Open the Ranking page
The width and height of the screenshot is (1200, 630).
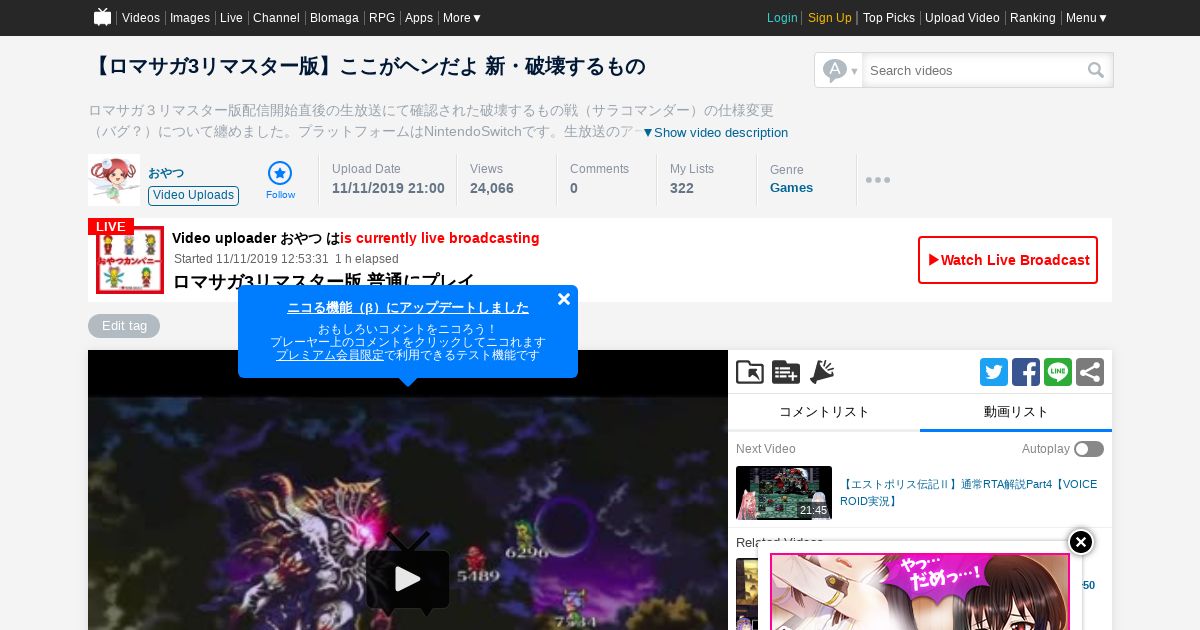[x=1033, y=18]
